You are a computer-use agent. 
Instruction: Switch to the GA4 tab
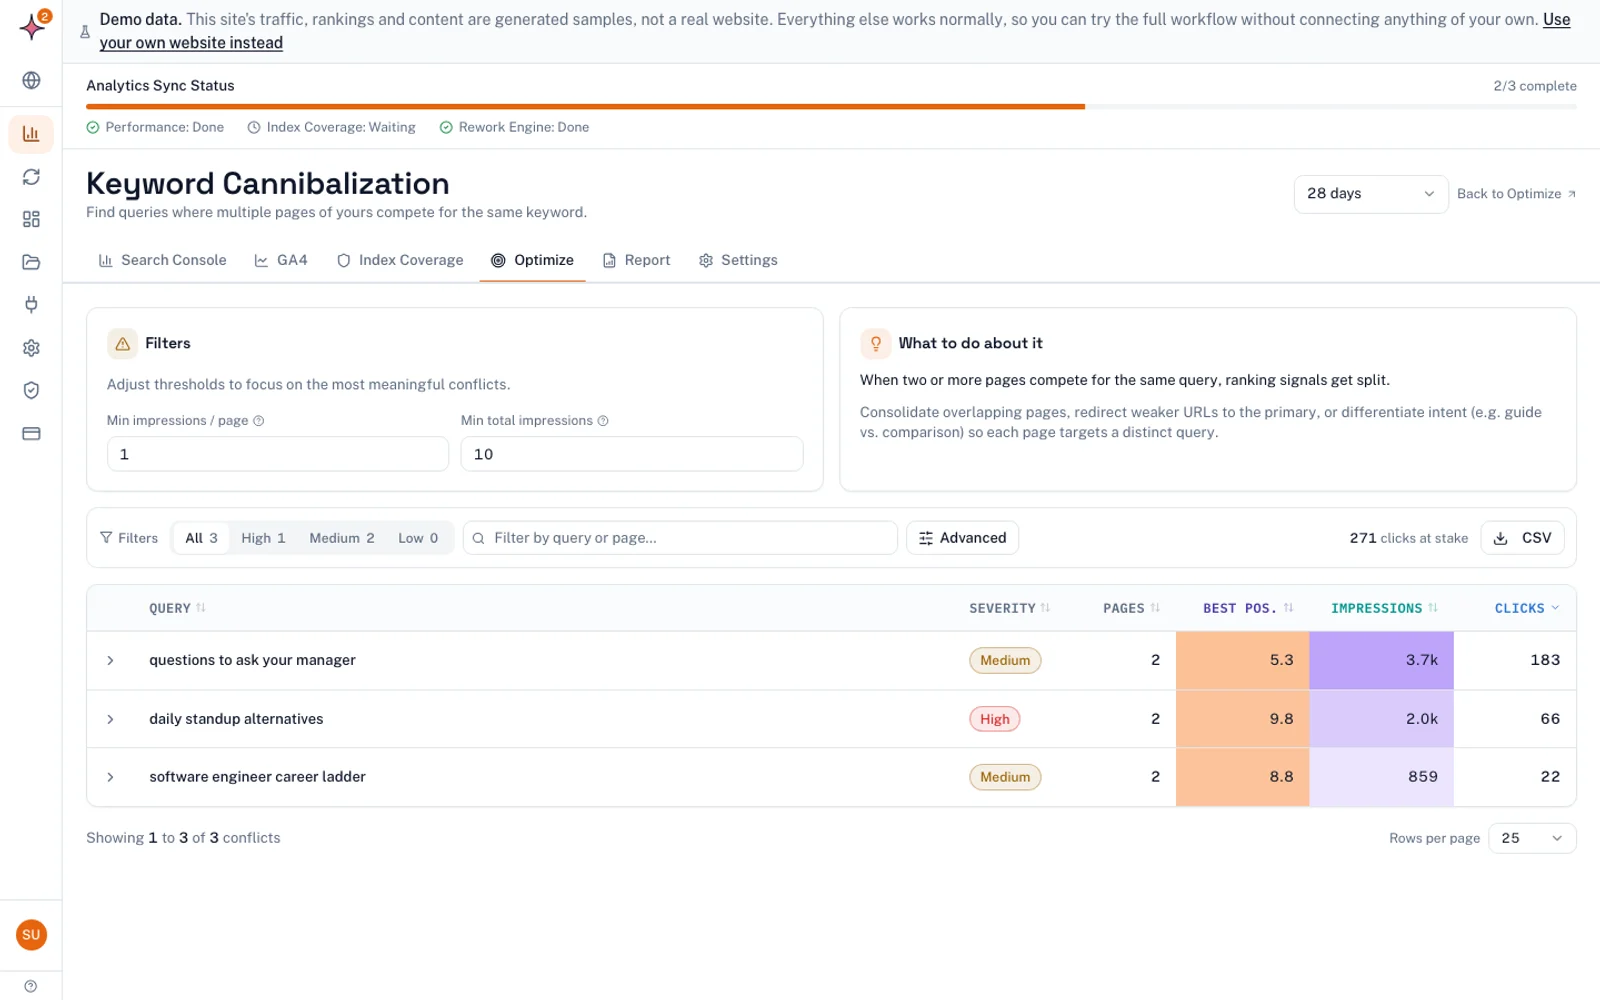pyautogui.click(x=281, y=260)
